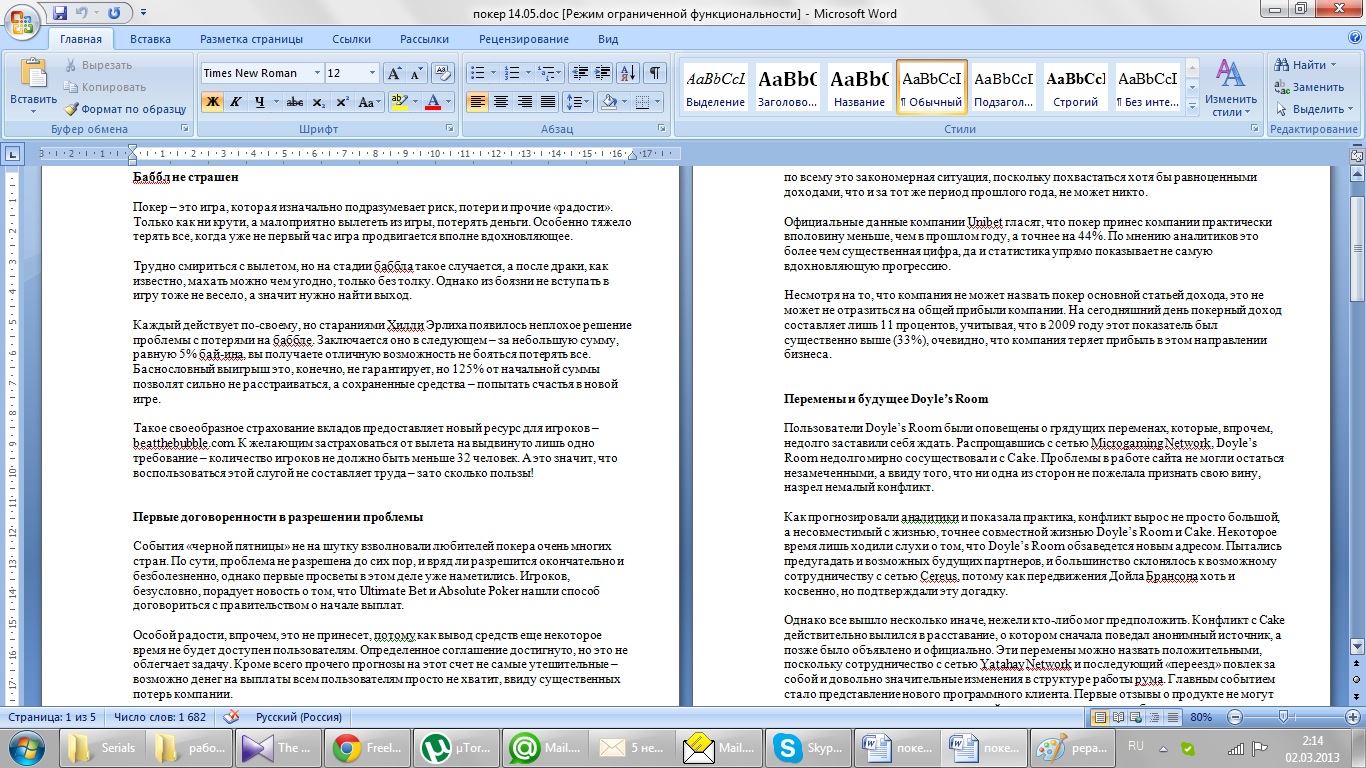The height and width of the screenshot is (768, 1366).
Task: Open the font size 12 dropdown
Action: tap(373, 73)
